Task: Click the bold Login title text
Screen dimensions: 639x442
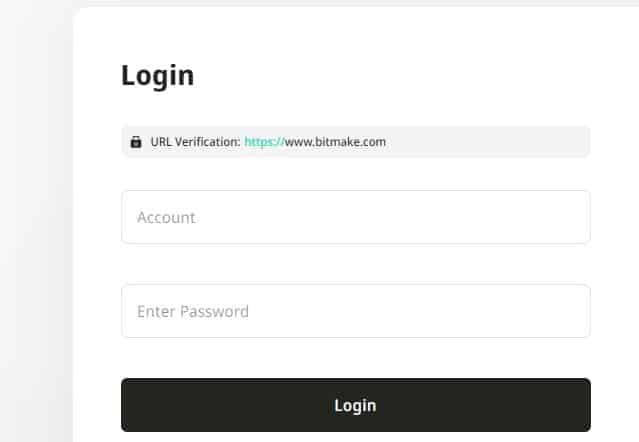Action: [157, 75]
